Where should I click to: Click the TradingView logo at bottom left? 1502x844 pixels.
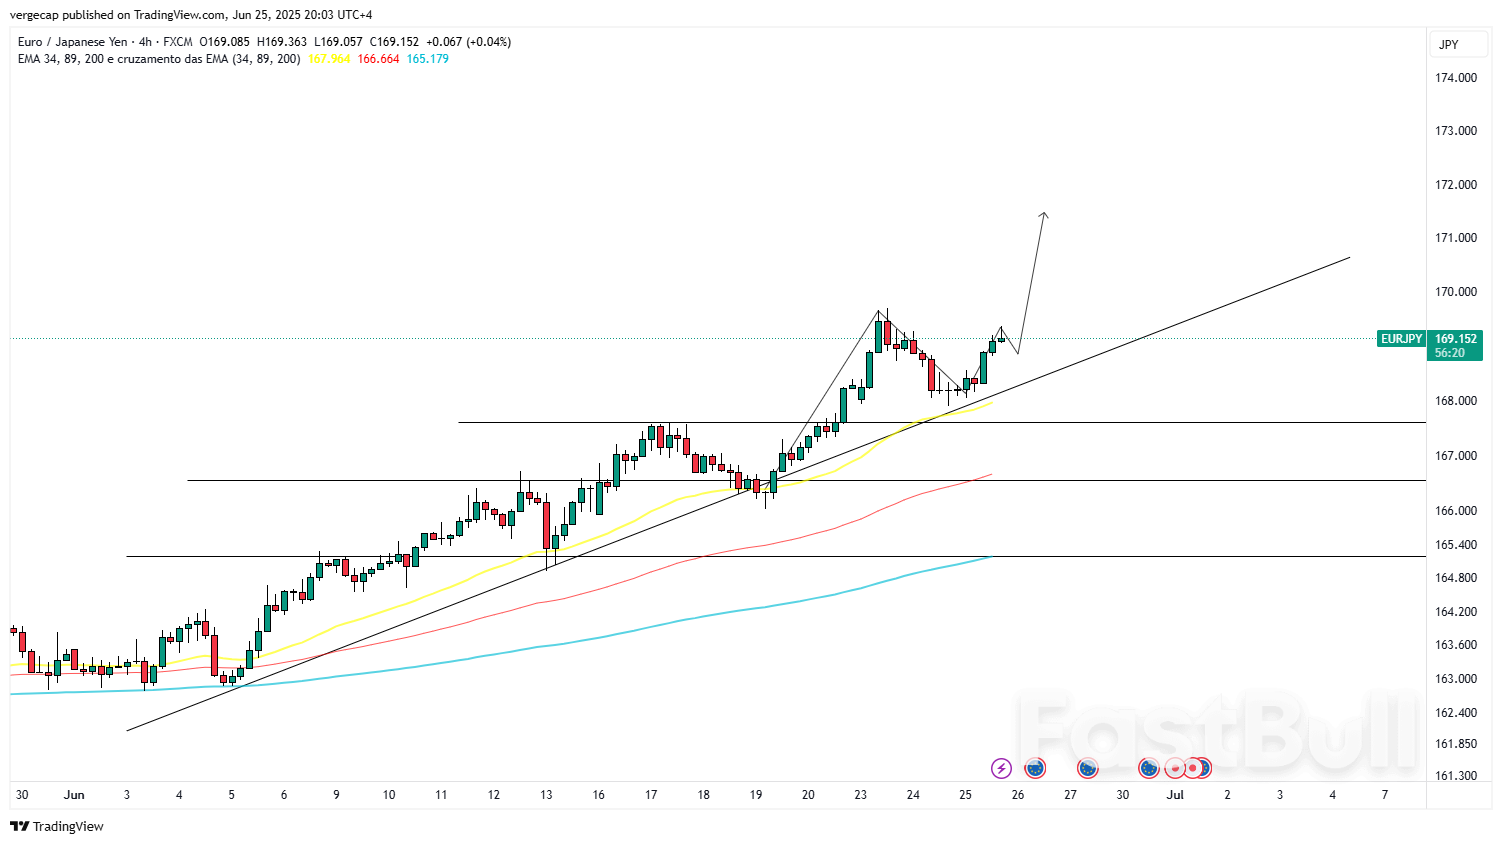[x=57, y=826]
